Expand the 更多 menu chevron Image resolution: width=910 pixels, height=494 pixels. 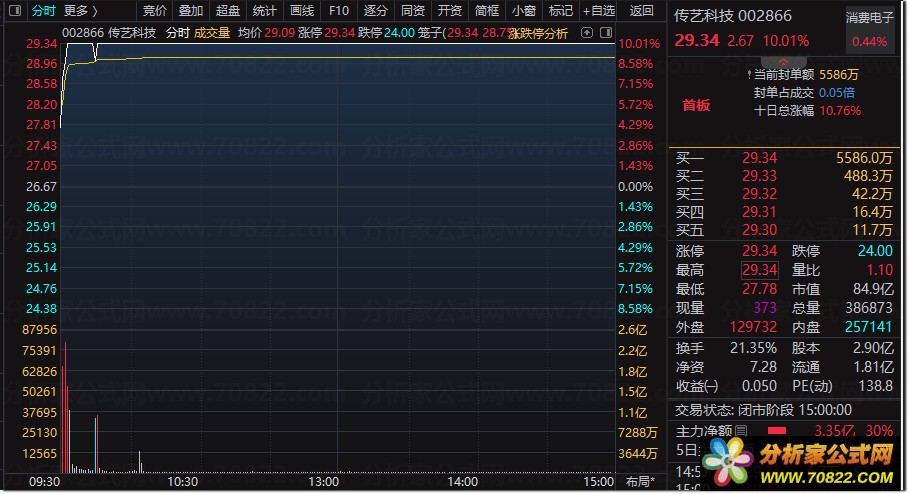(95, 10)
